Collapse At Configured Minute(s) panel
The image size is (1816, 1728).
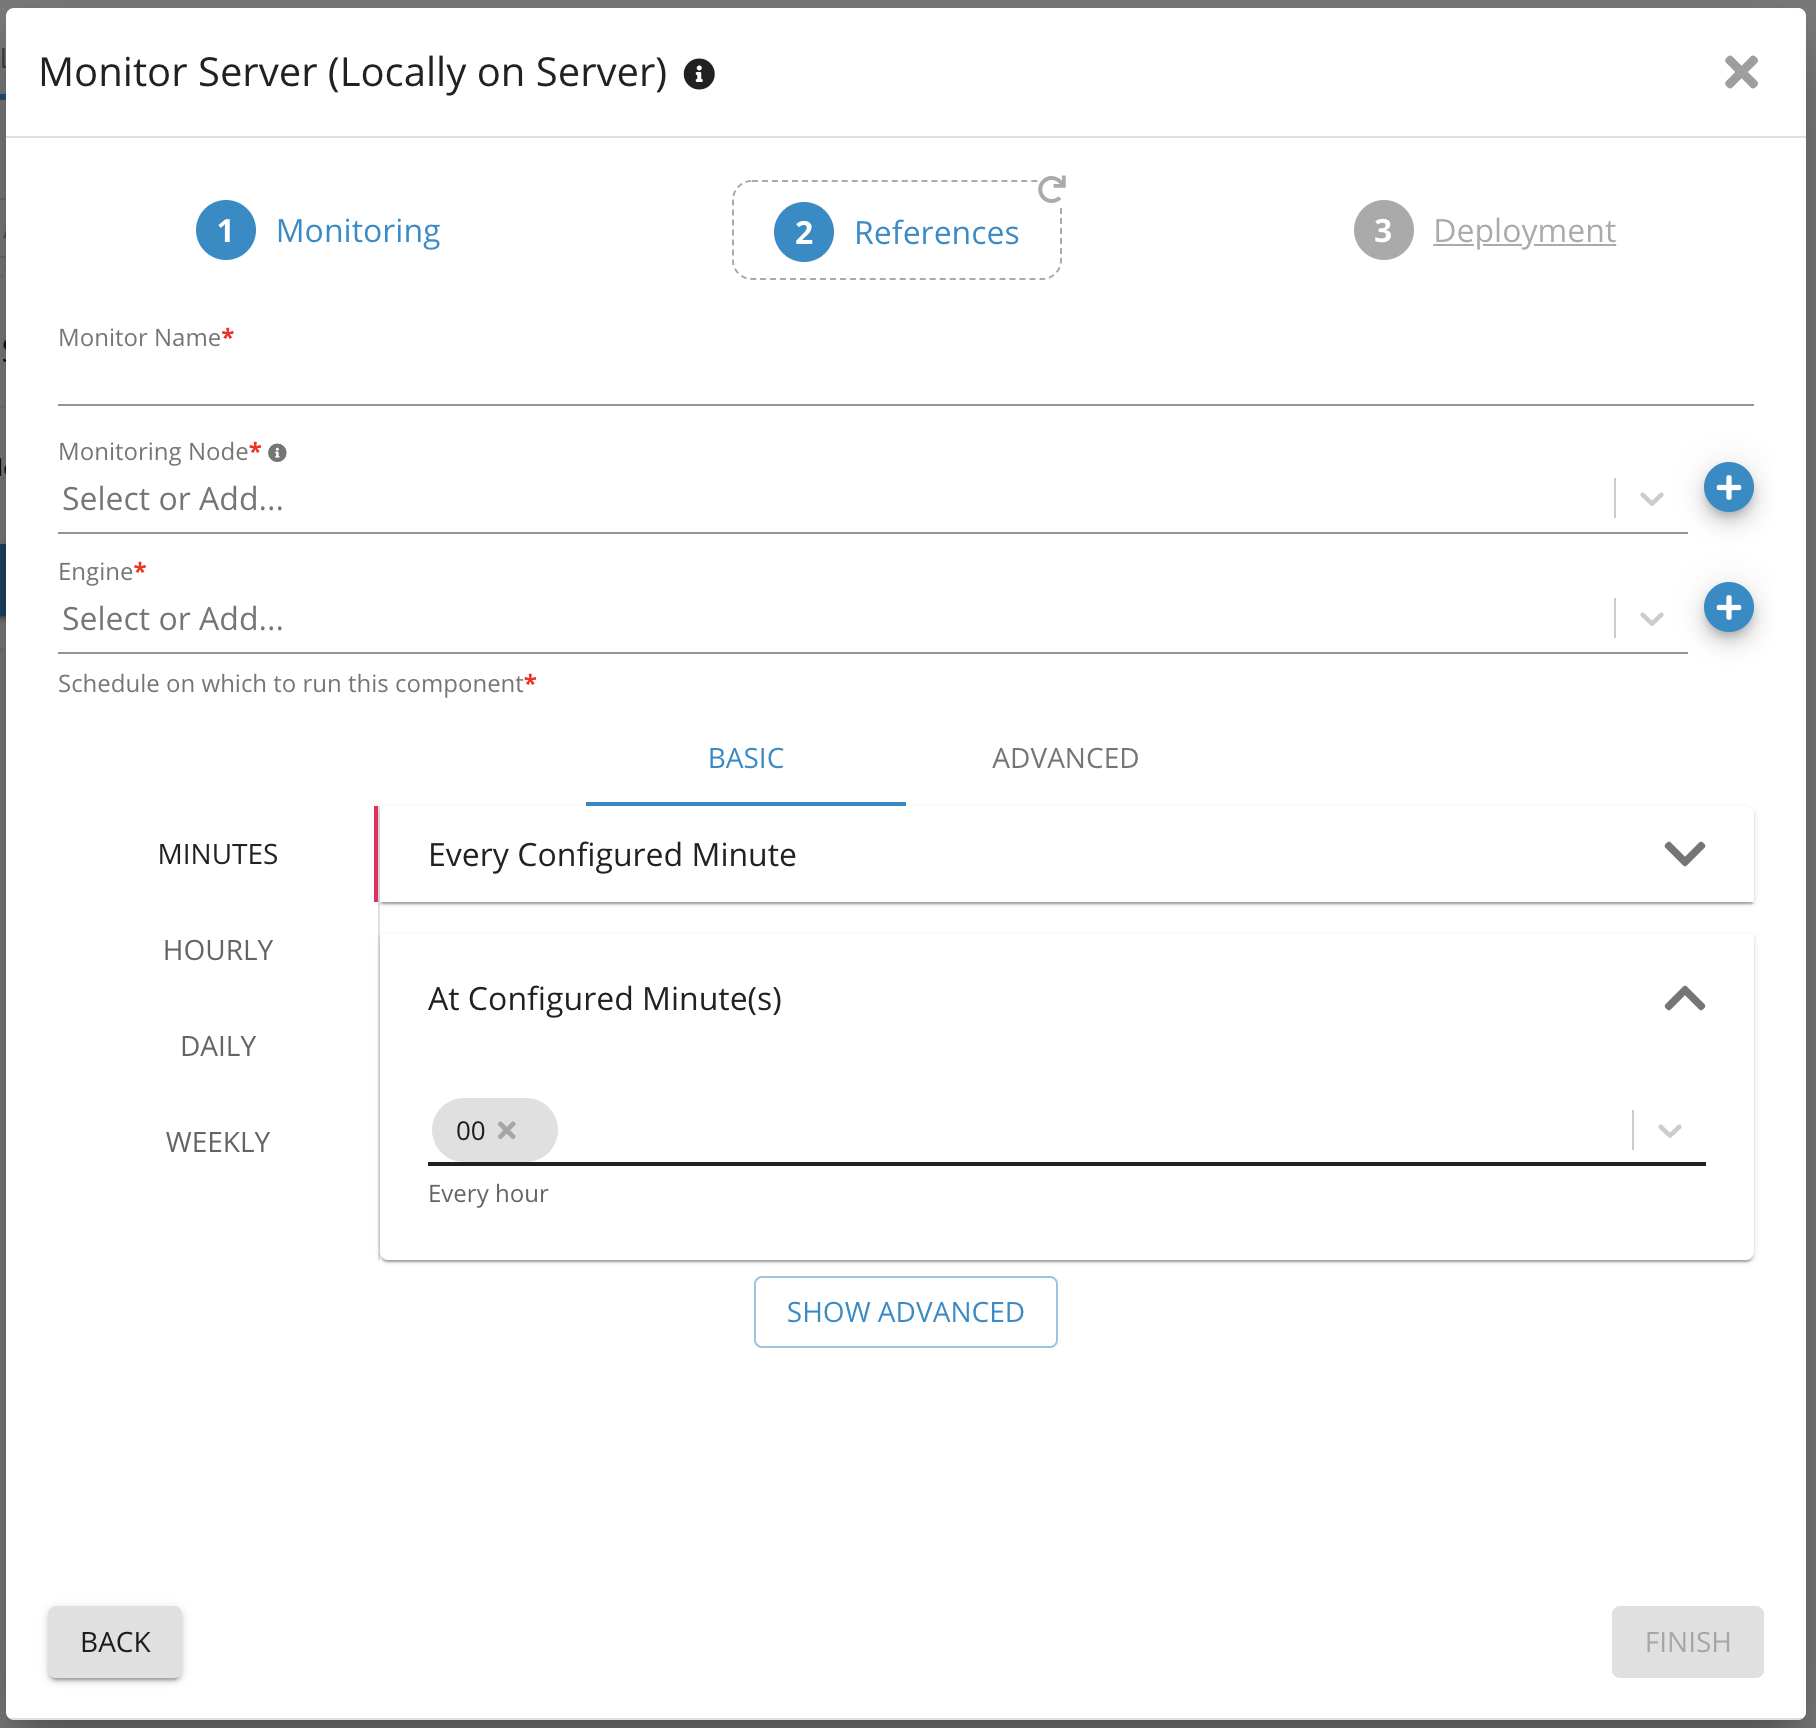coord(1684,998)
